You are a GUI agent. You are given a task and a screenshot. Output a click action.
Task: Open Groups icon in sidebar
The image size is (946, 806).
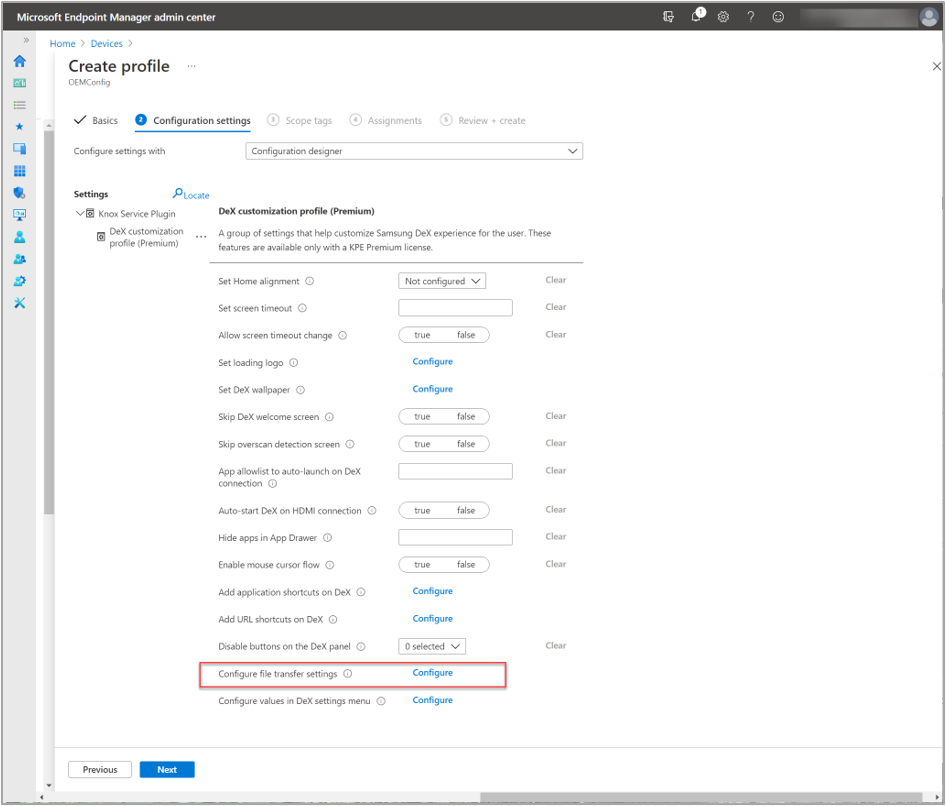(x=19, y=259)
